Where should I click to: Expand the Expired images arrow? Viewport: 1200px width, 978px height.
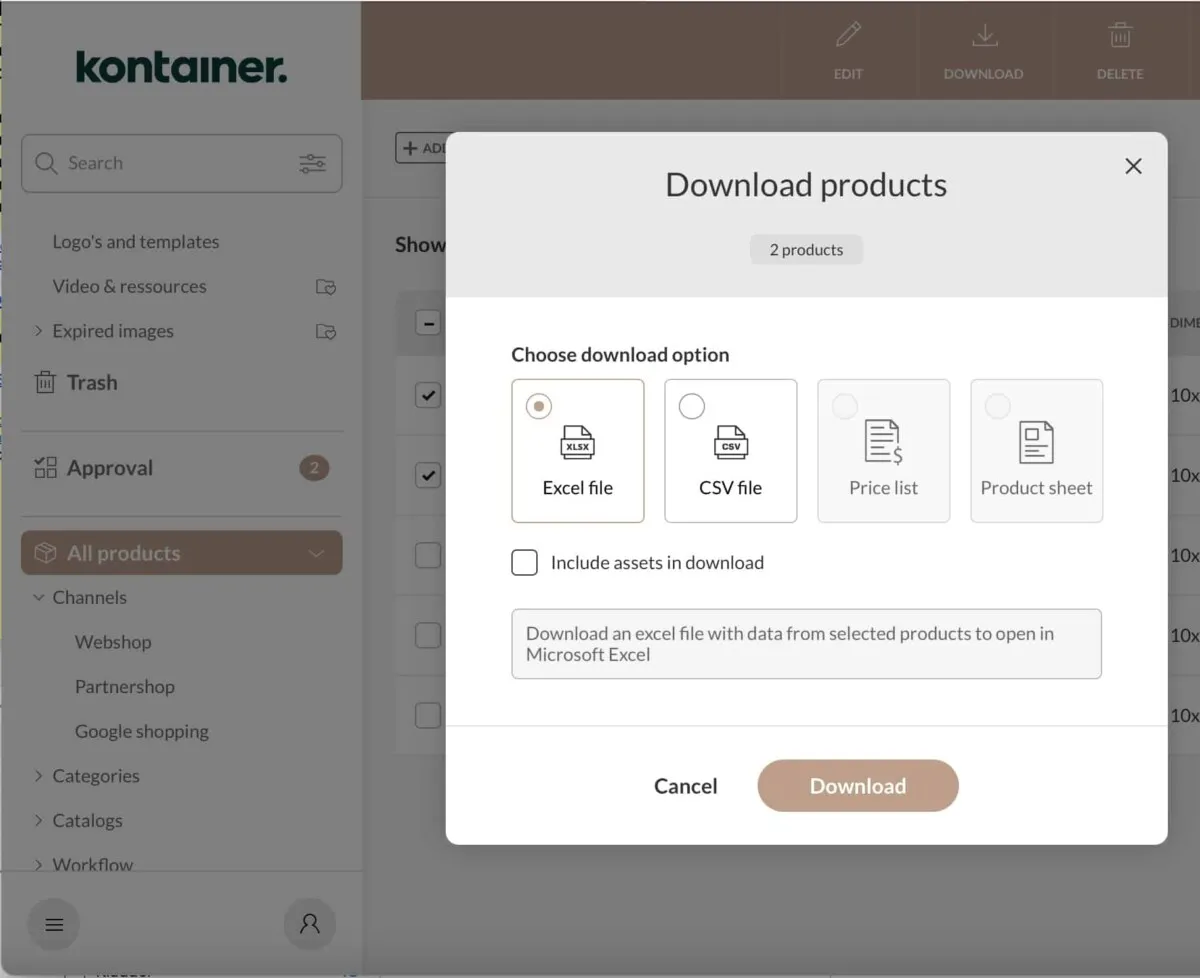[x=39, y=331]
